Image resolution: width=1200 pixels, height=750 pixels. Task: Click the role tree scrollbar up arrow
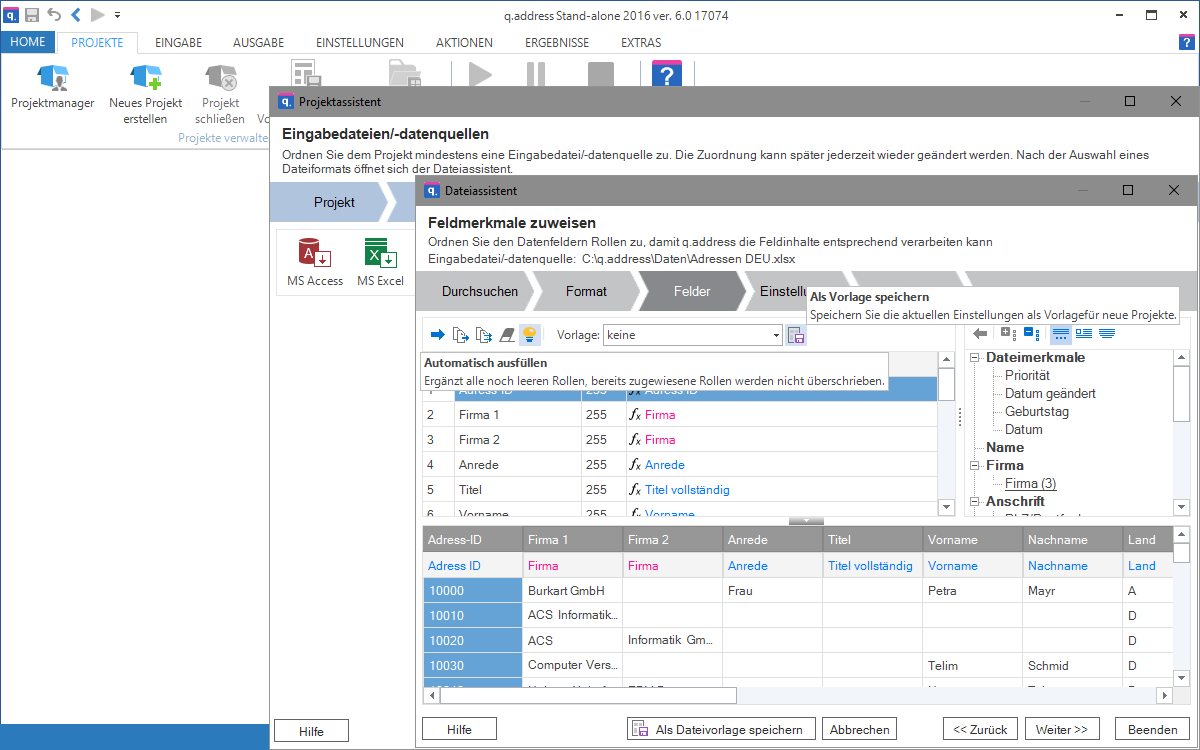pos(1181,358)
